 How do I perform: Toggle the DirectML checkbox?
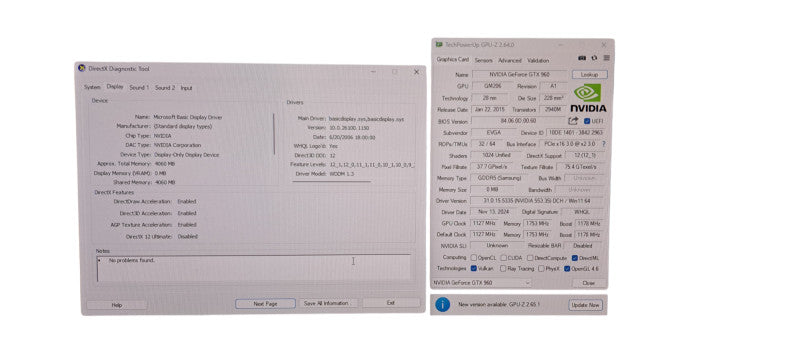(x=575, y=258)
